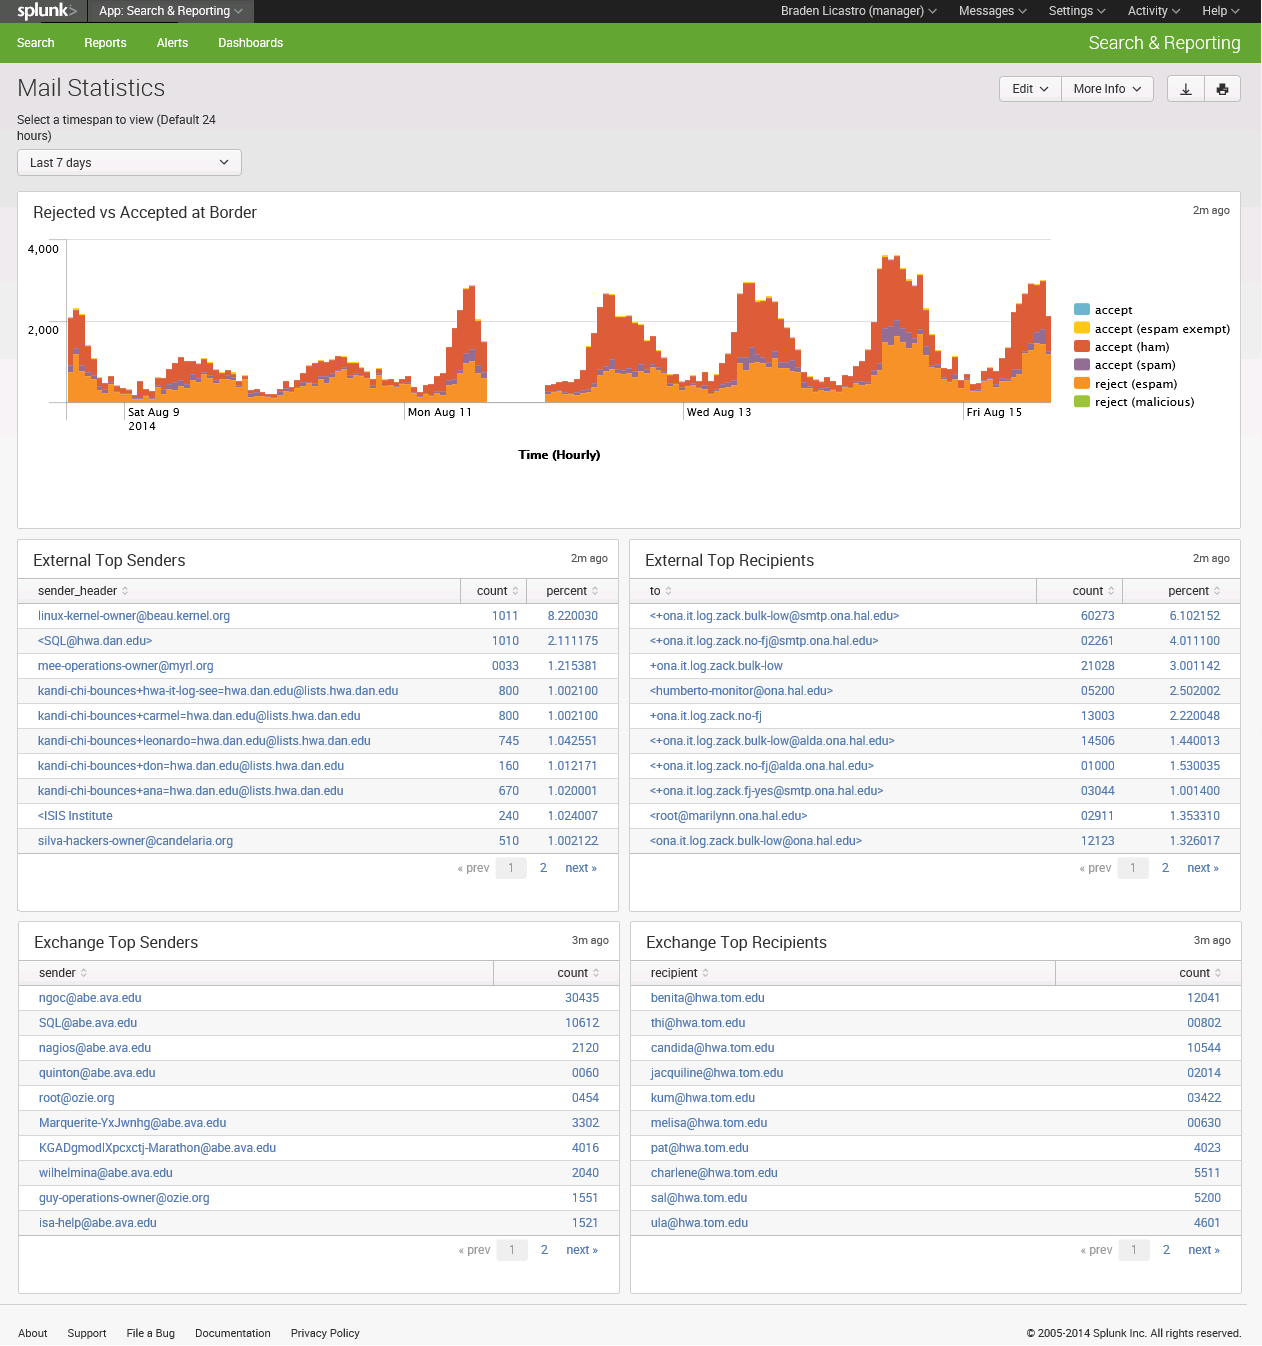The width and height of the screenshot is (1262, 1346).
Task: Click the reject (espam) legend swatch
Action: (x=1082, y=384)
